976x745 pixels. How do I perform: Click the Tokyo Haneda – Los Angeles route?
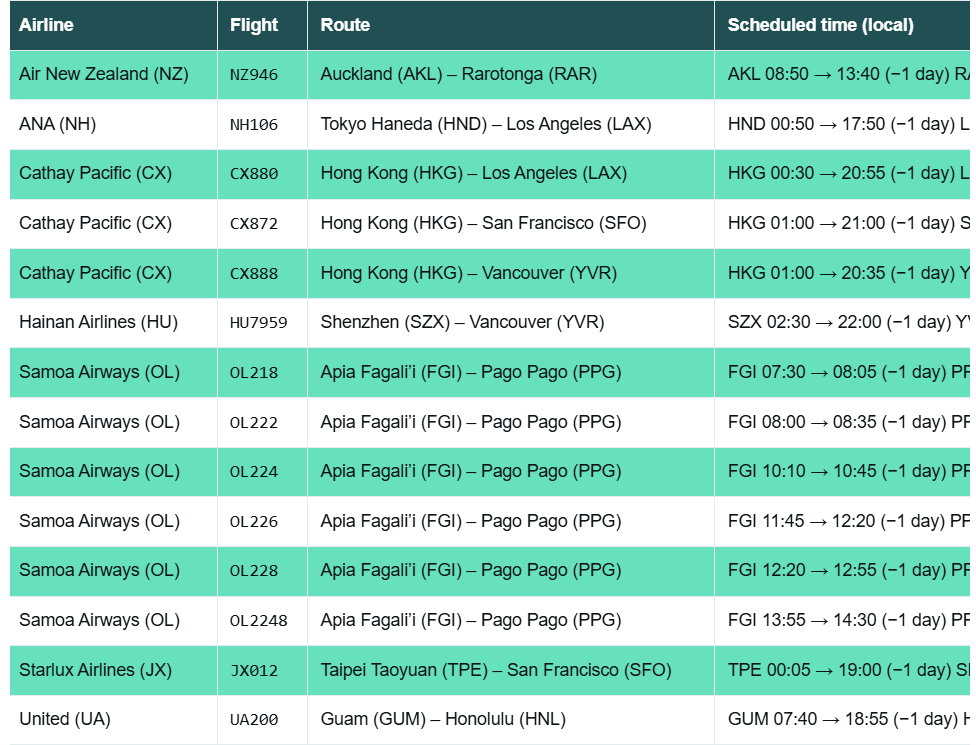coord(485,124)
